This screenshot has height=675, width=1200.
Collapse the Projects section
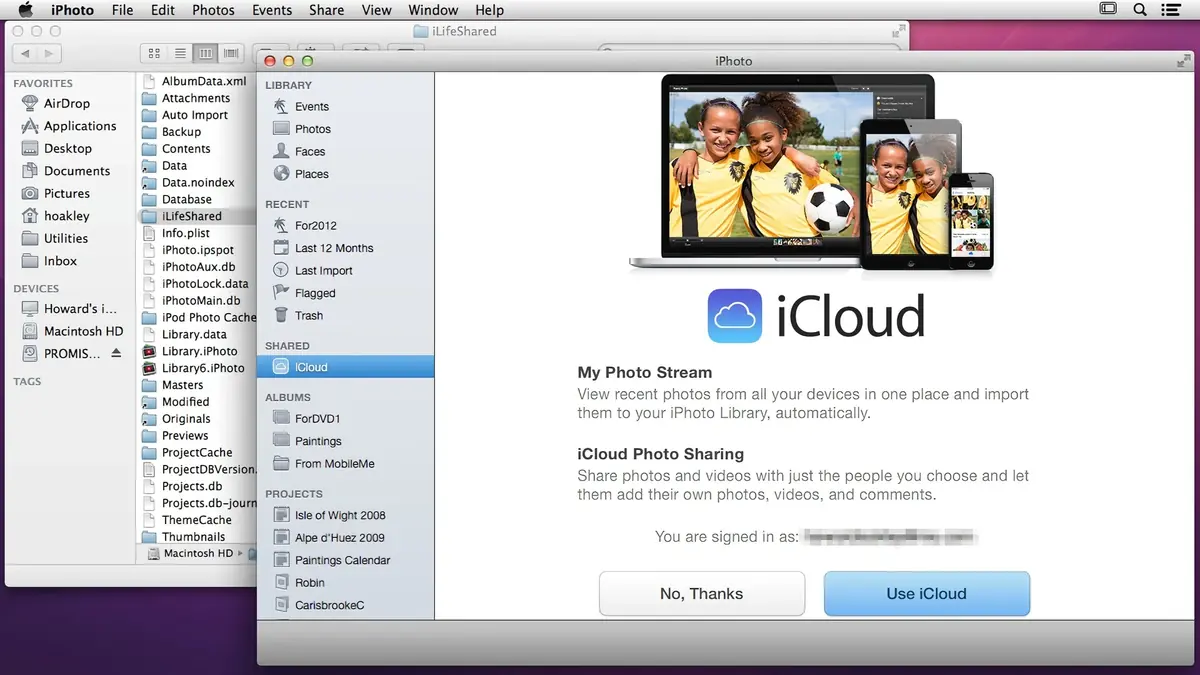tap(294, 493)
